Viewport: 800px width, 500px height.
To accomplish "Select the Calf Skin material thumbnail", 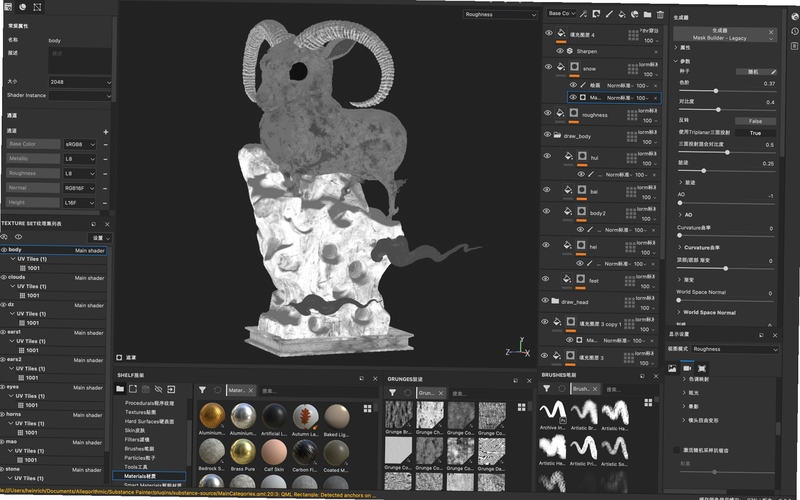I will pyautogui.click(x=274, y=452).
